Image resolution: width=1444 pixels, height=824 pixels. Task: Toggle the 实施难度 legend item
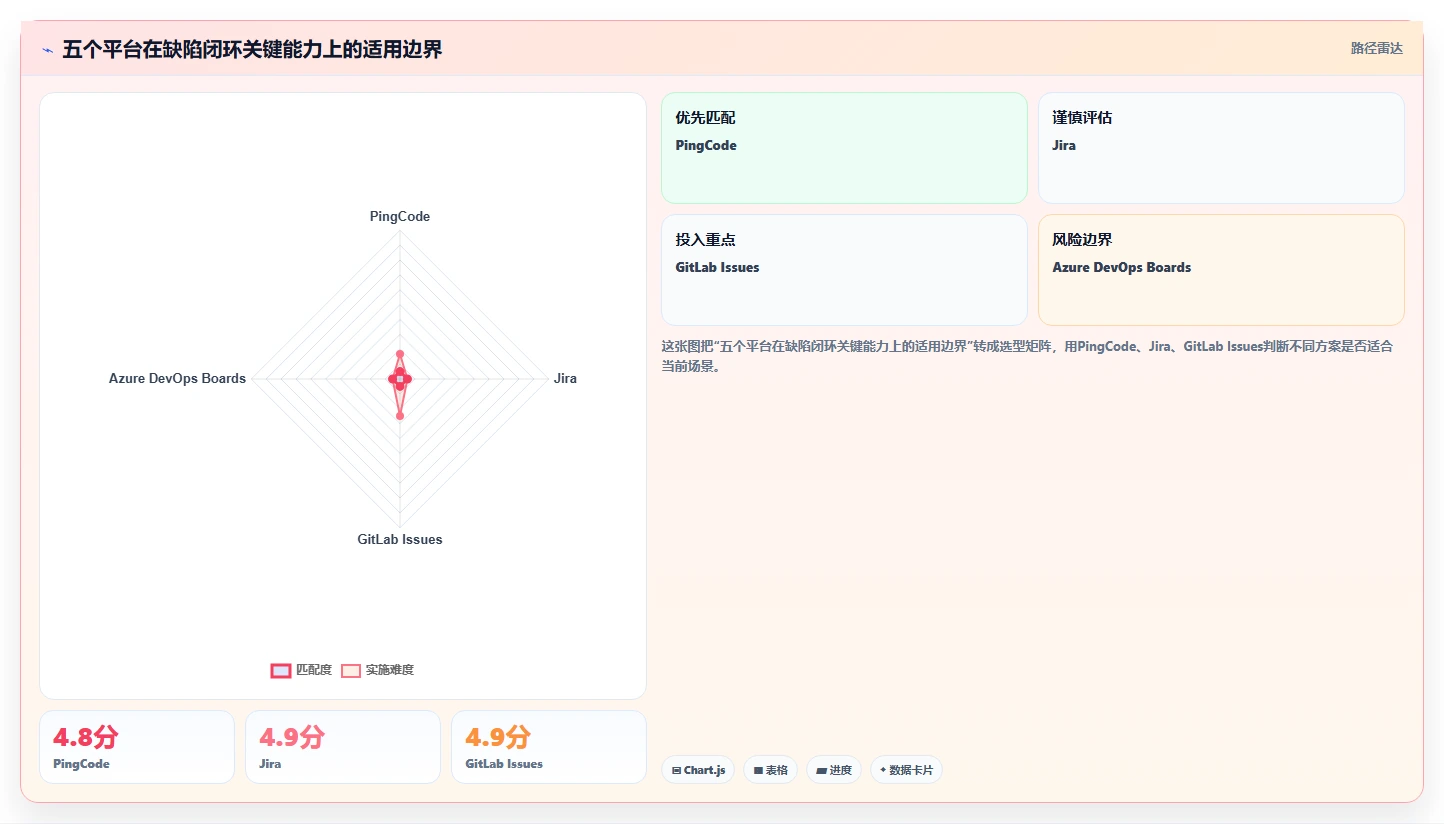(377, 670)
